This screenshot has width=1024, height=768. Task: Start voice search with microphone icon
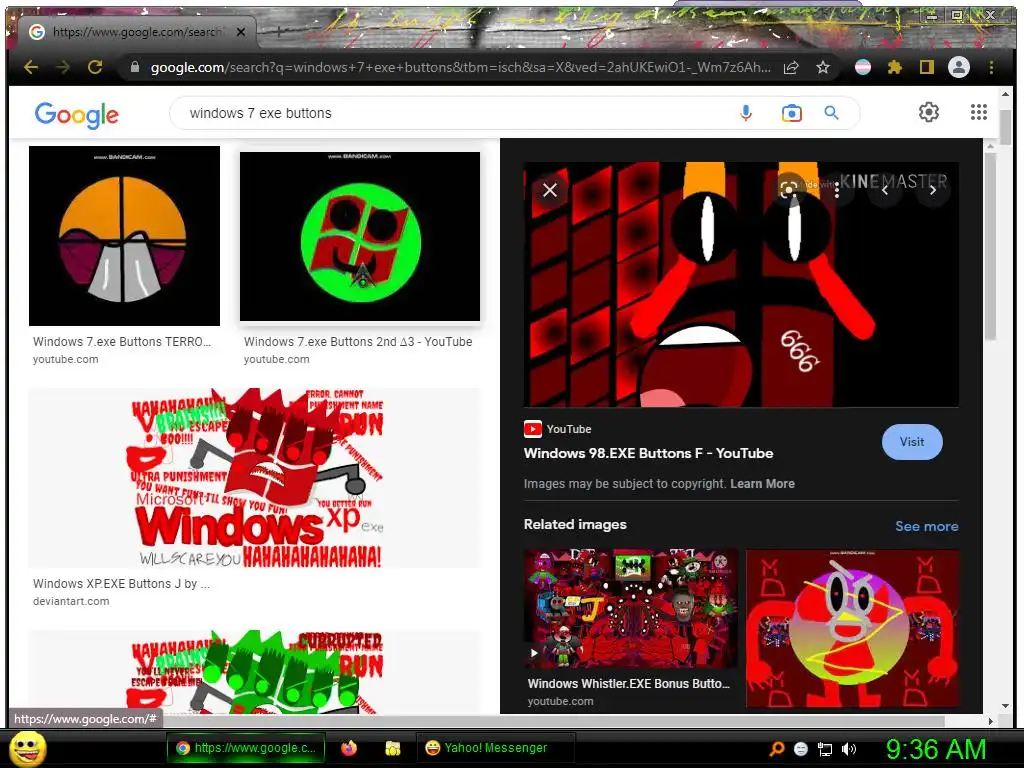click(746, 113)
